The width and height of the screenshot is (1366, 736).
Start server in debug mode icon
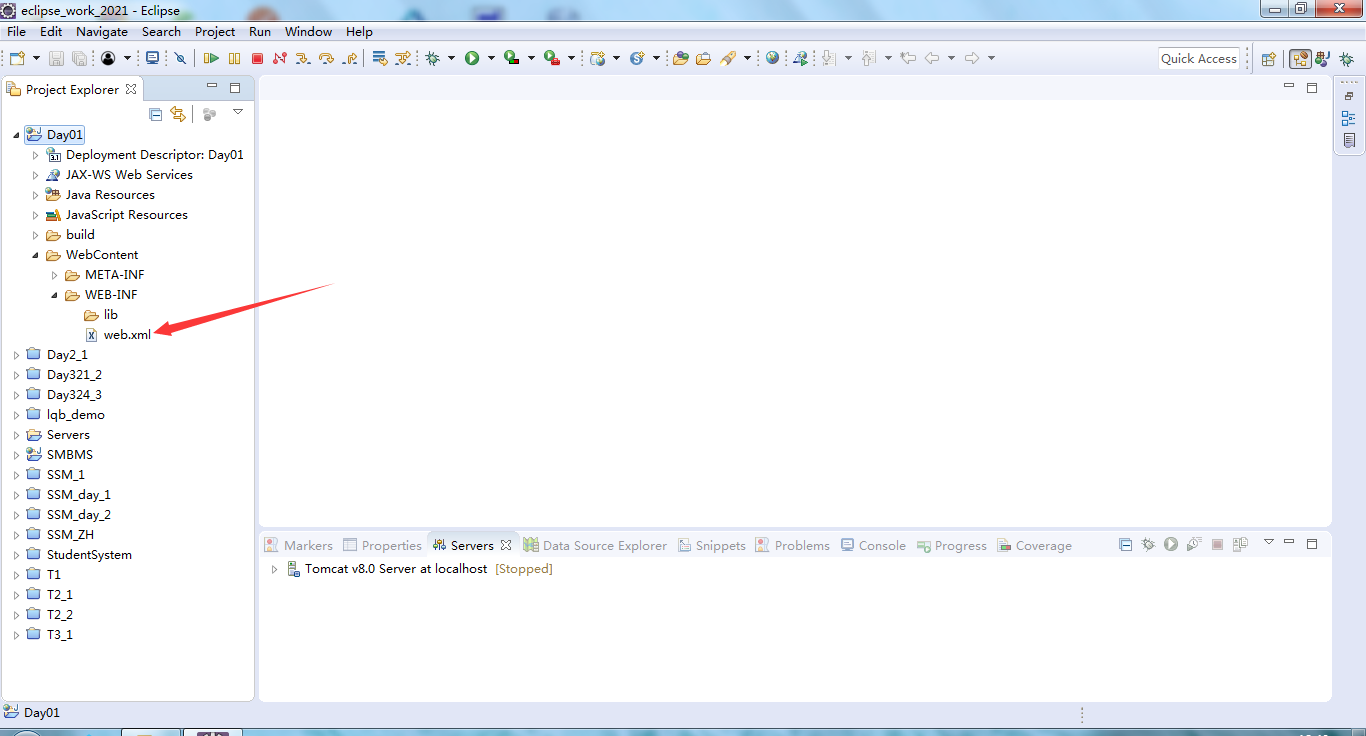pyautogui.click(x=1148, y=545)
